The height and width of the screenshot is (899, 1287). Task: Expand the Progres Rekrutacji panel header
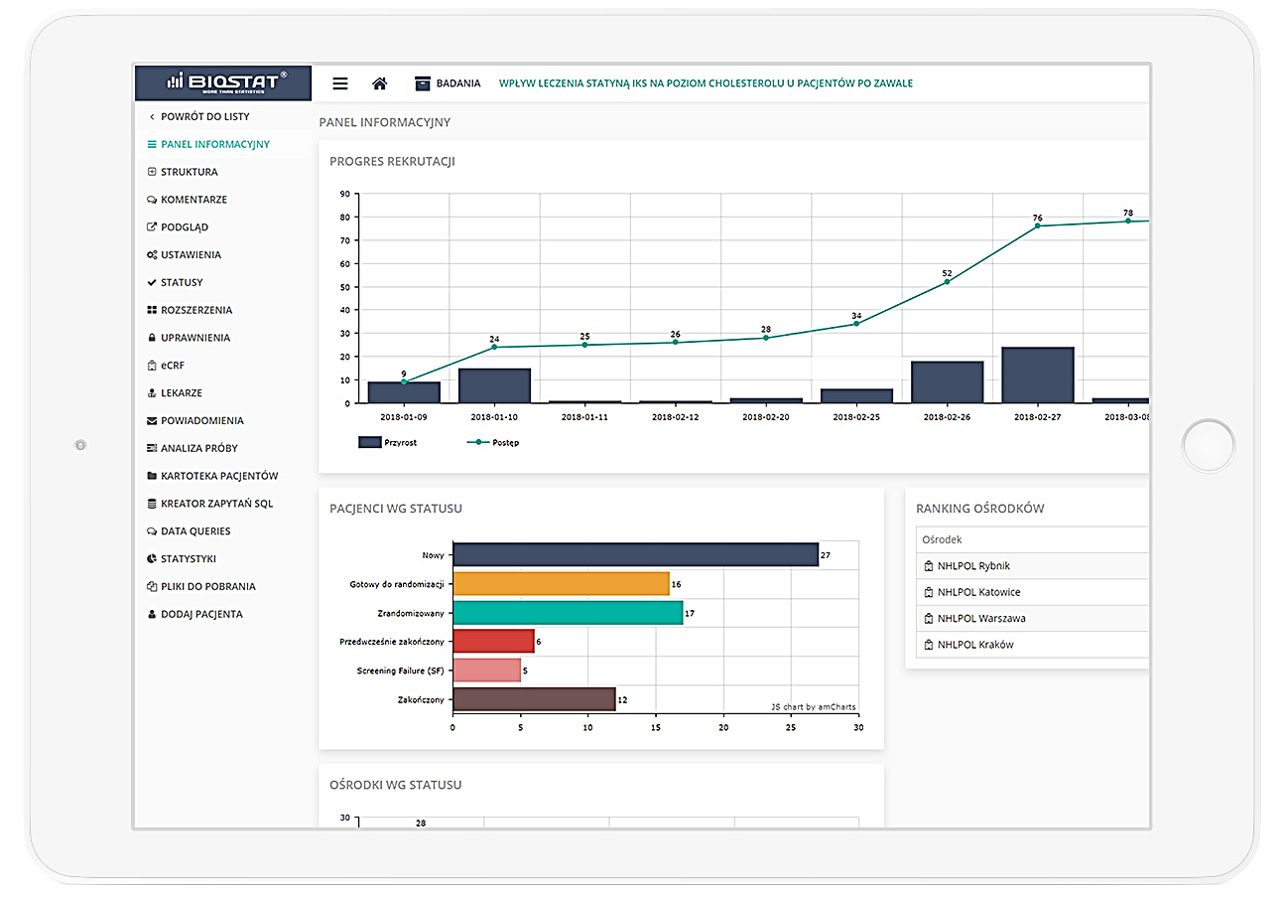click(x=394, y=161)
